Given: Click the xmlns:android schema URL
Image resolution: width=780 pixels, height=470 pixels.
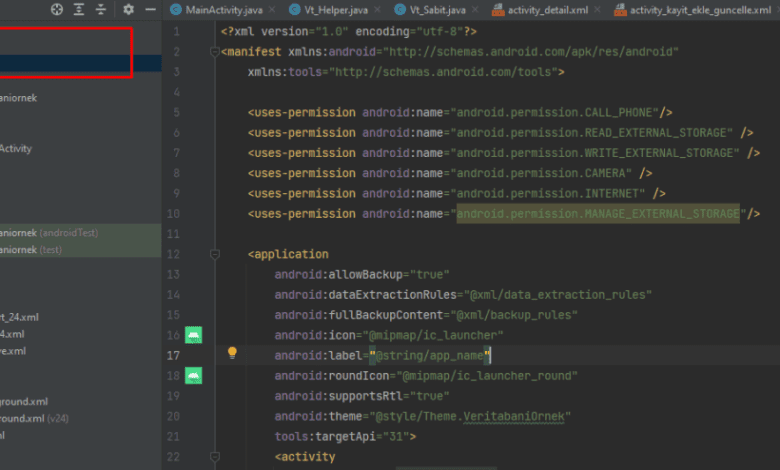Looking at the screenshot, I should (x=530, y=52).
